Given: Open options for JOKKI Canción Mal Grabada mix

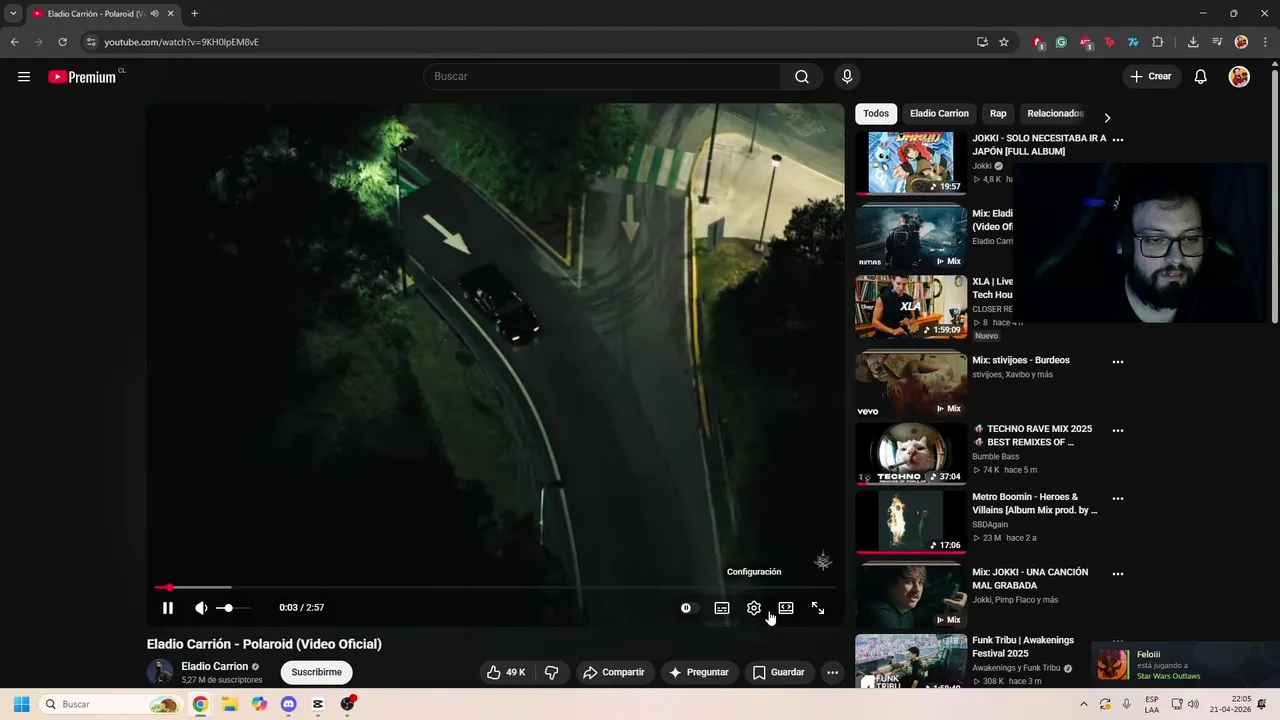Looking at the screenshot, I should [x=1118, y=574].
